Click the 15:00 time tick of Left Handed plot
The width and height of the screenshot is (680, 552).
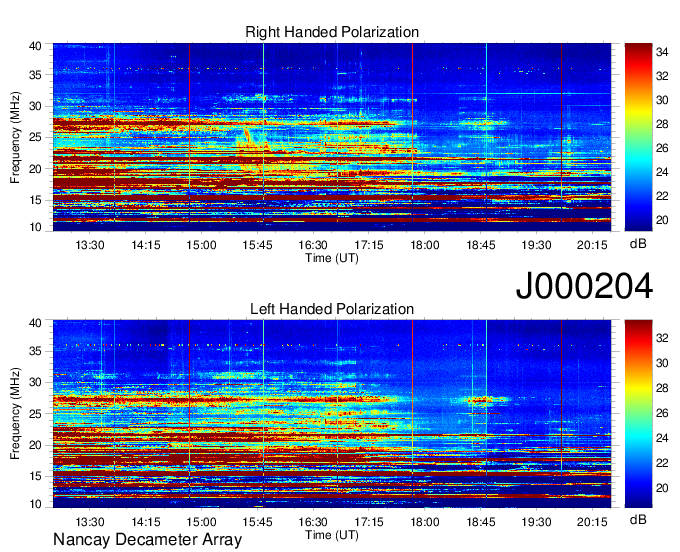coord(201,522)
